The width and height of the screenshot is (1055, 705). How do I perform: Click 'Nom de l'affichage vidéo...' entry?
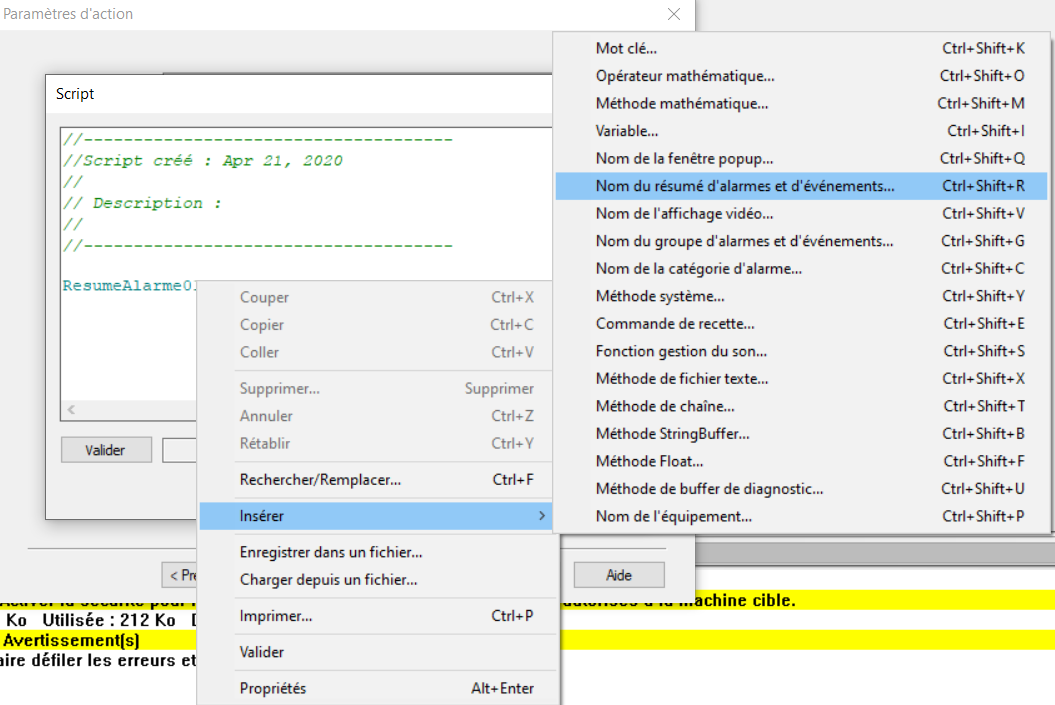(x=683, y=213)
